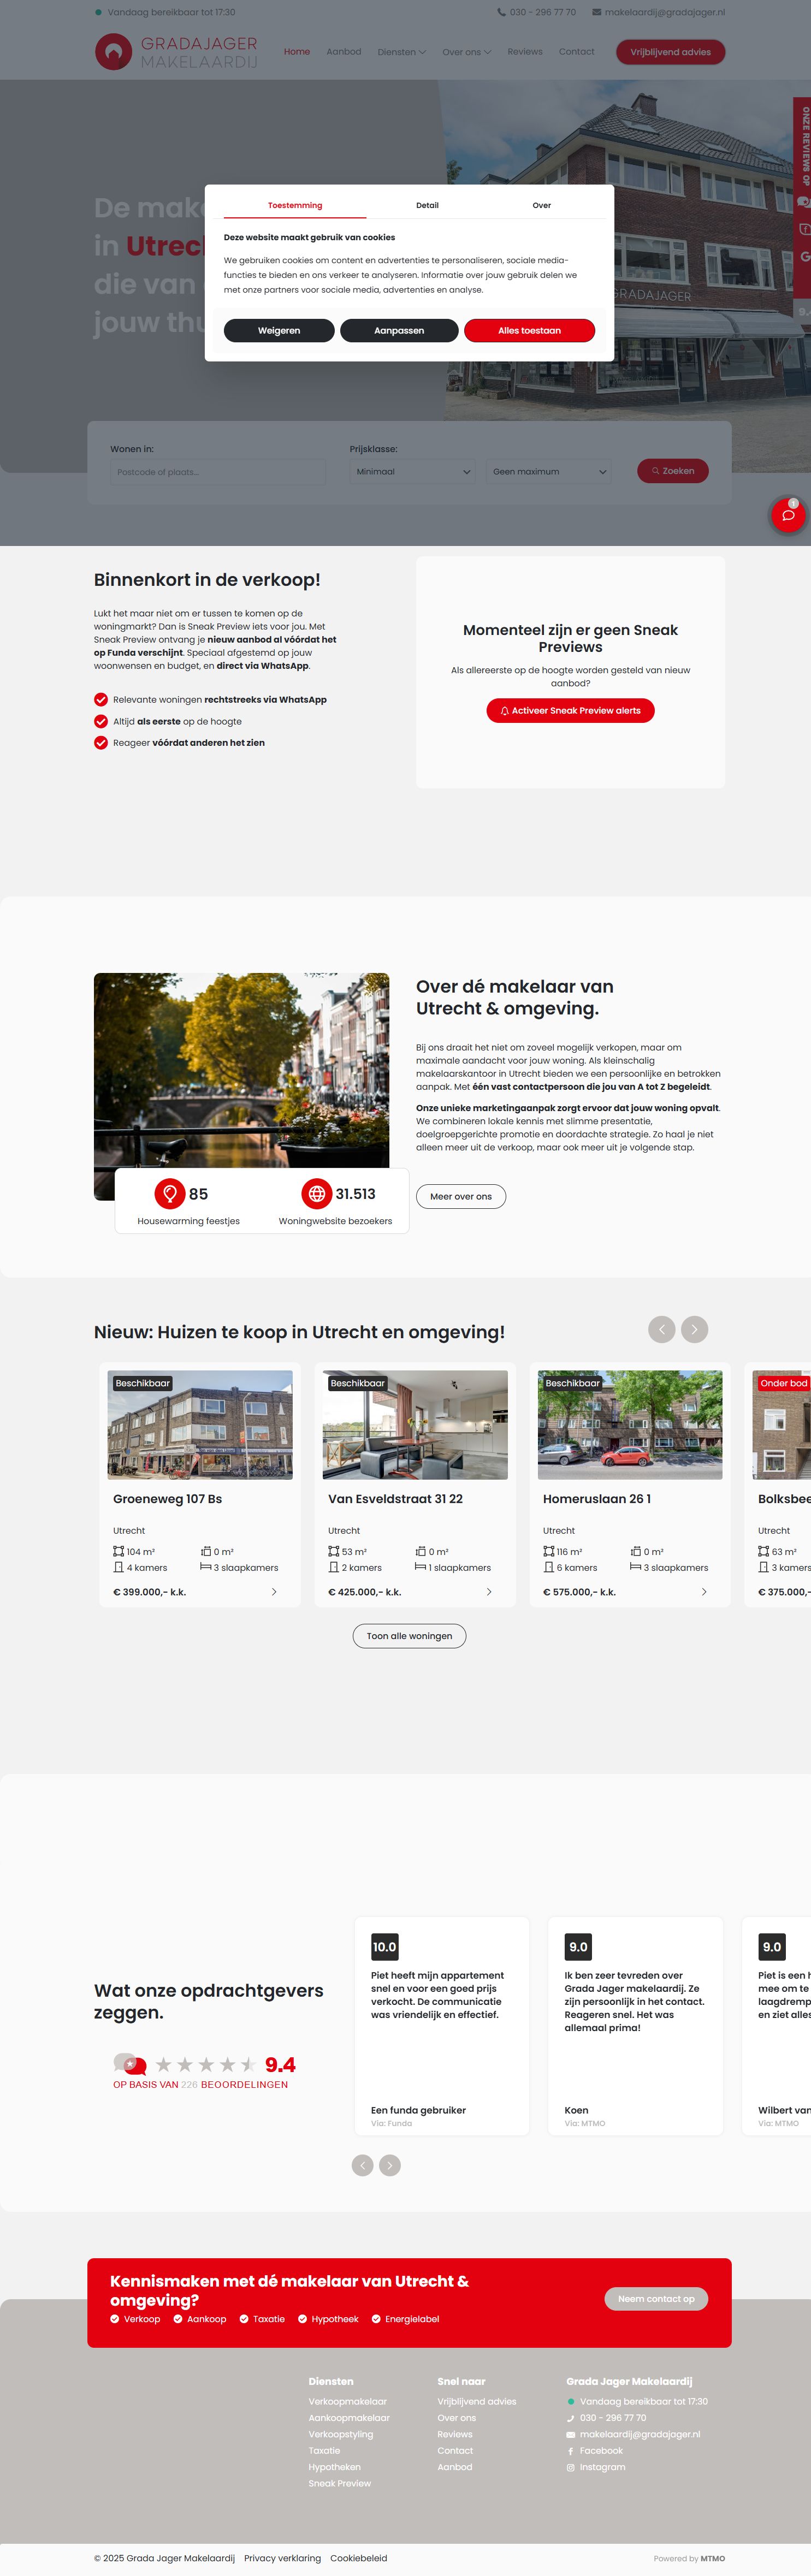The height and width of the screenshot is (2576, 811).
Task: Focus the Postcode of plaats input
Action: pyautogui.click(x=218, y=472)
